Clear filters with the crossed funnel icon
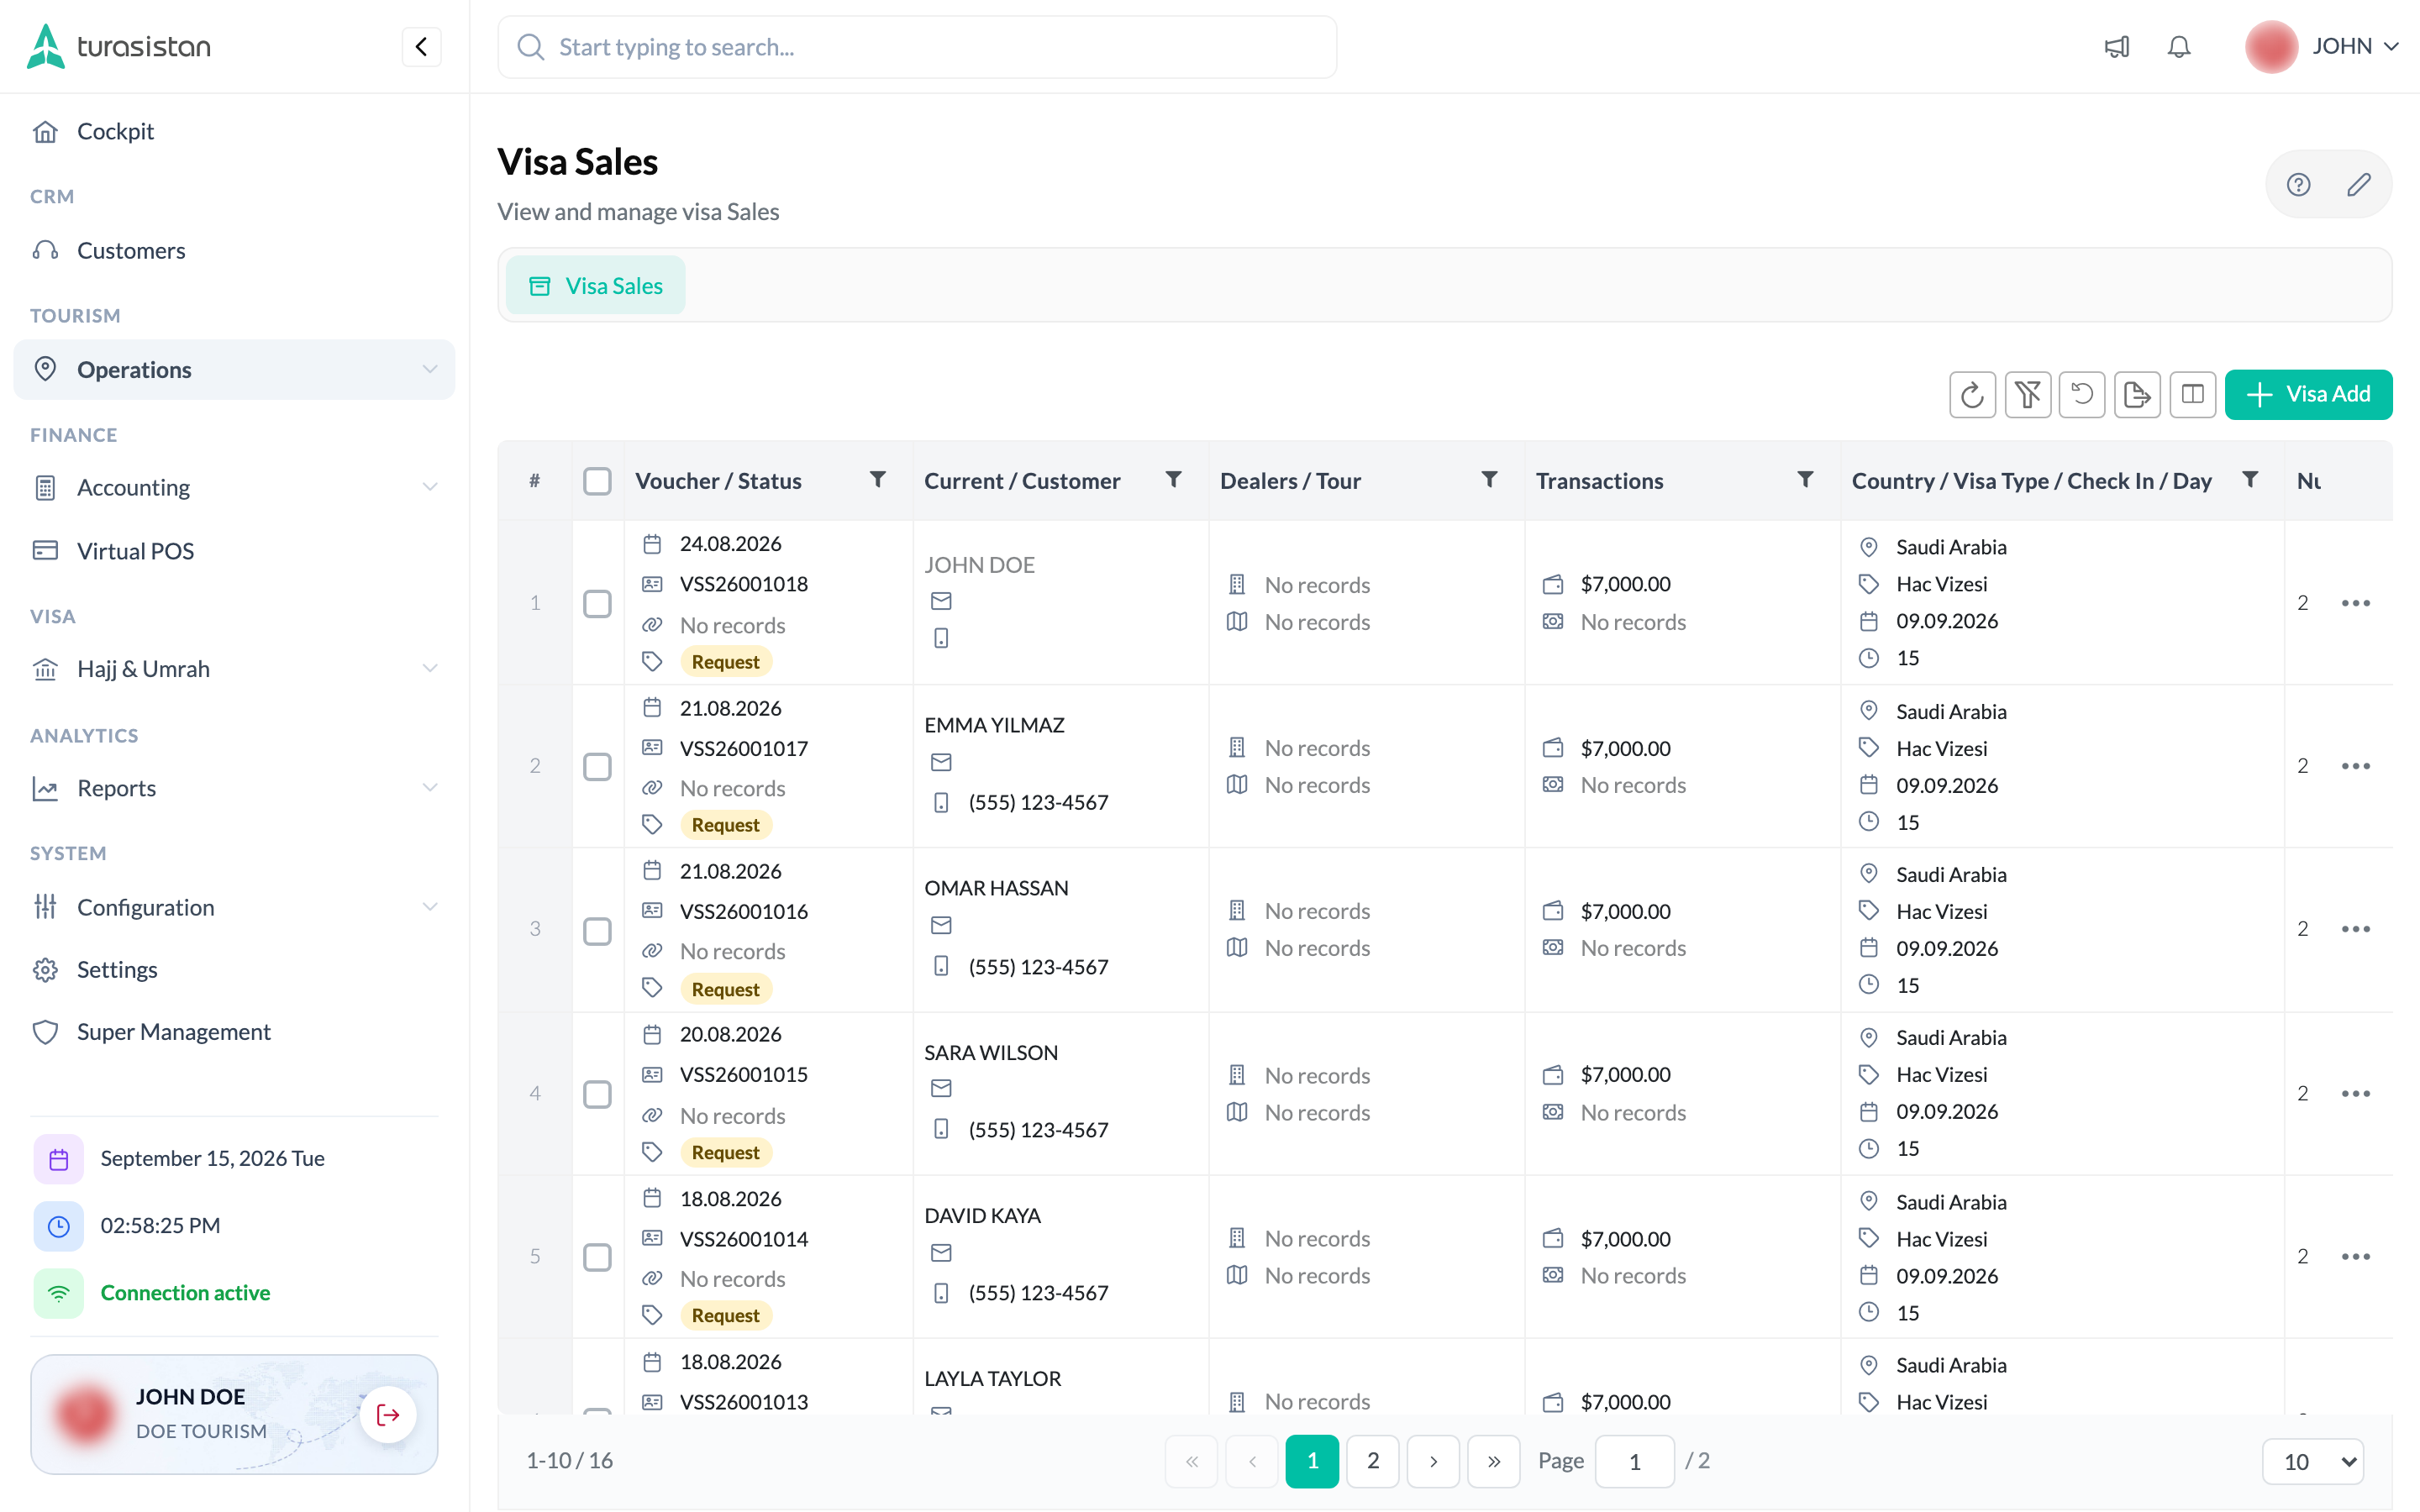This screenshot has height=1512, width=2420. 2027,394
